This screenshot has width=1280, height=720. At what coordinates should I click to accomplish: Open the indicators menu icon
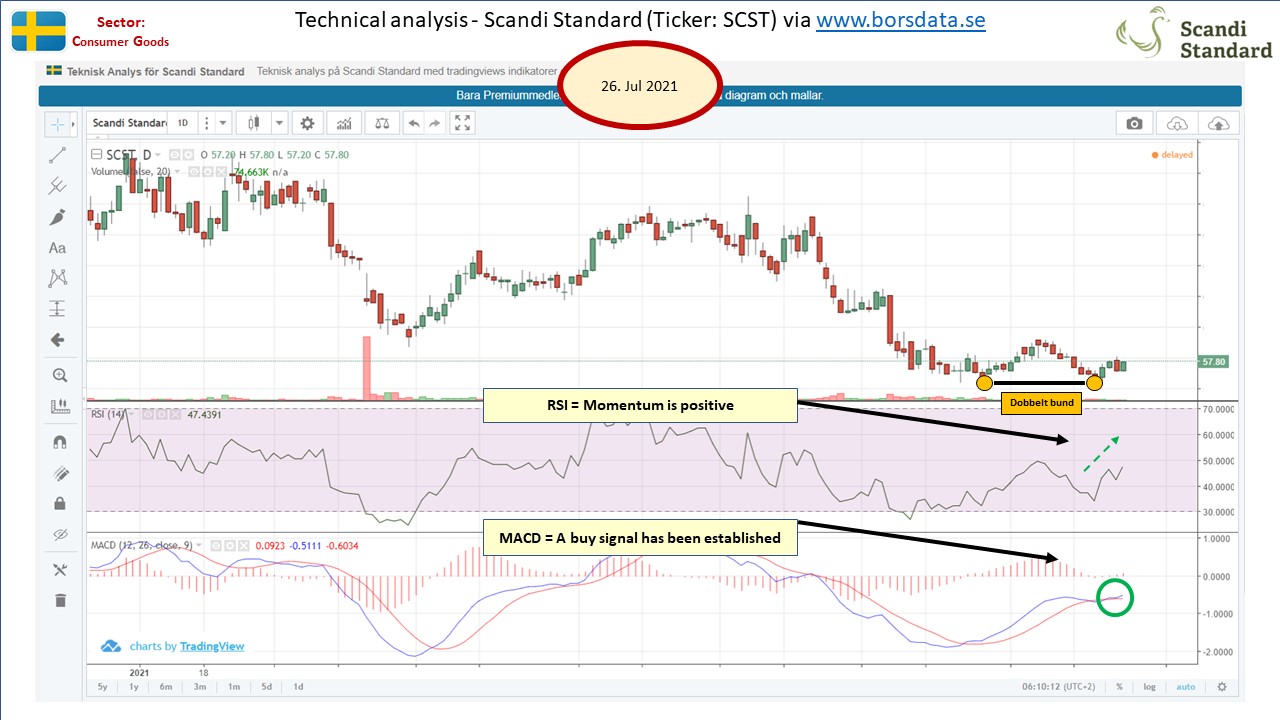345,123
